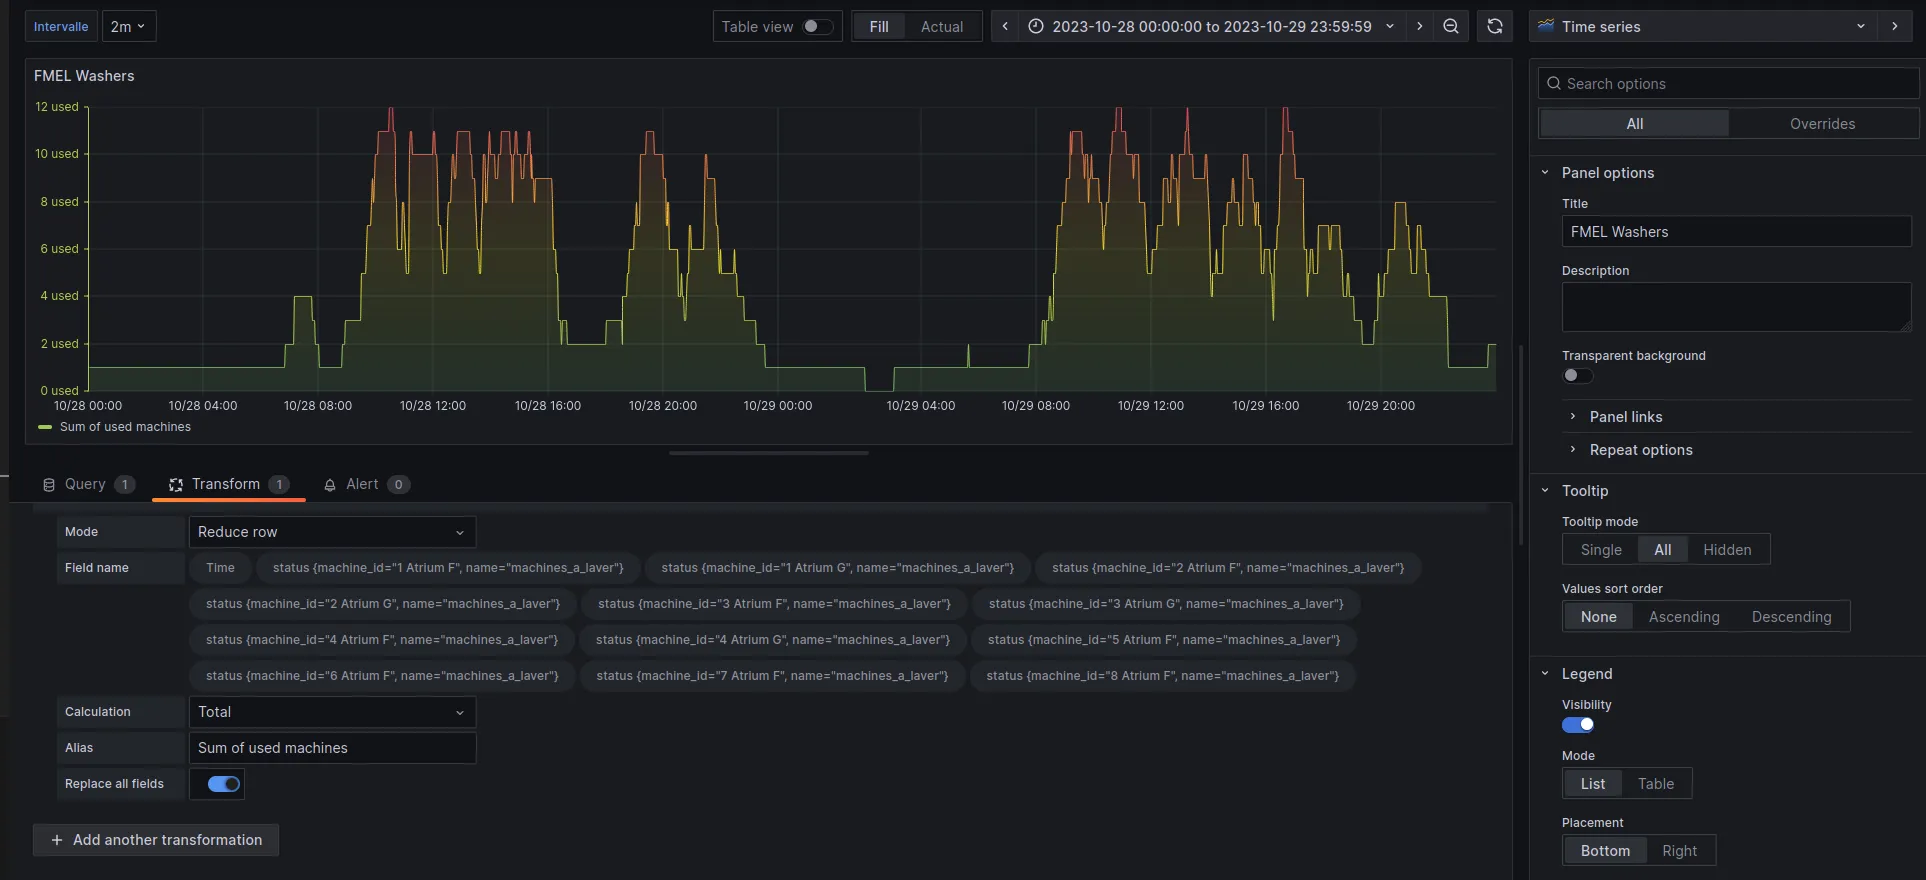This screenshot has height=880, width=1926.
Task: Choose None values sort order
Action: (1598, 617)
